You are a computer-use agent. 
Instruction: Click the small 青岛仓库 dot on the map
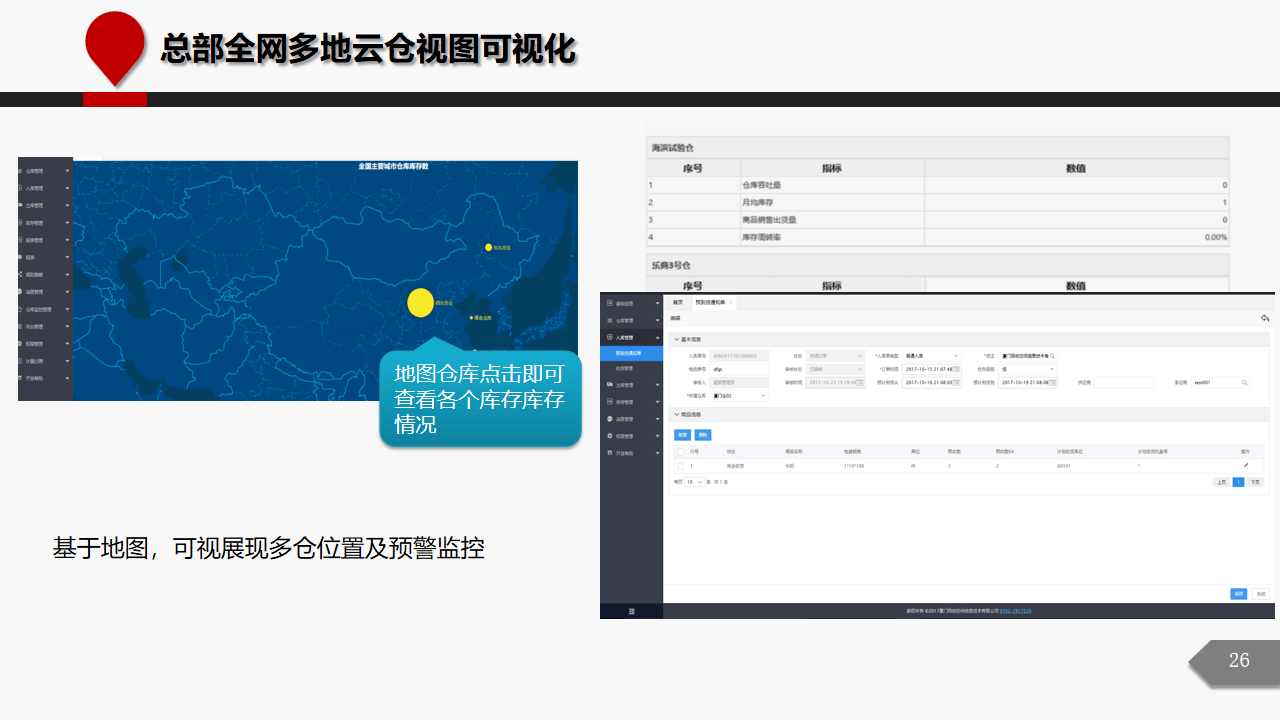click(472, 318)
